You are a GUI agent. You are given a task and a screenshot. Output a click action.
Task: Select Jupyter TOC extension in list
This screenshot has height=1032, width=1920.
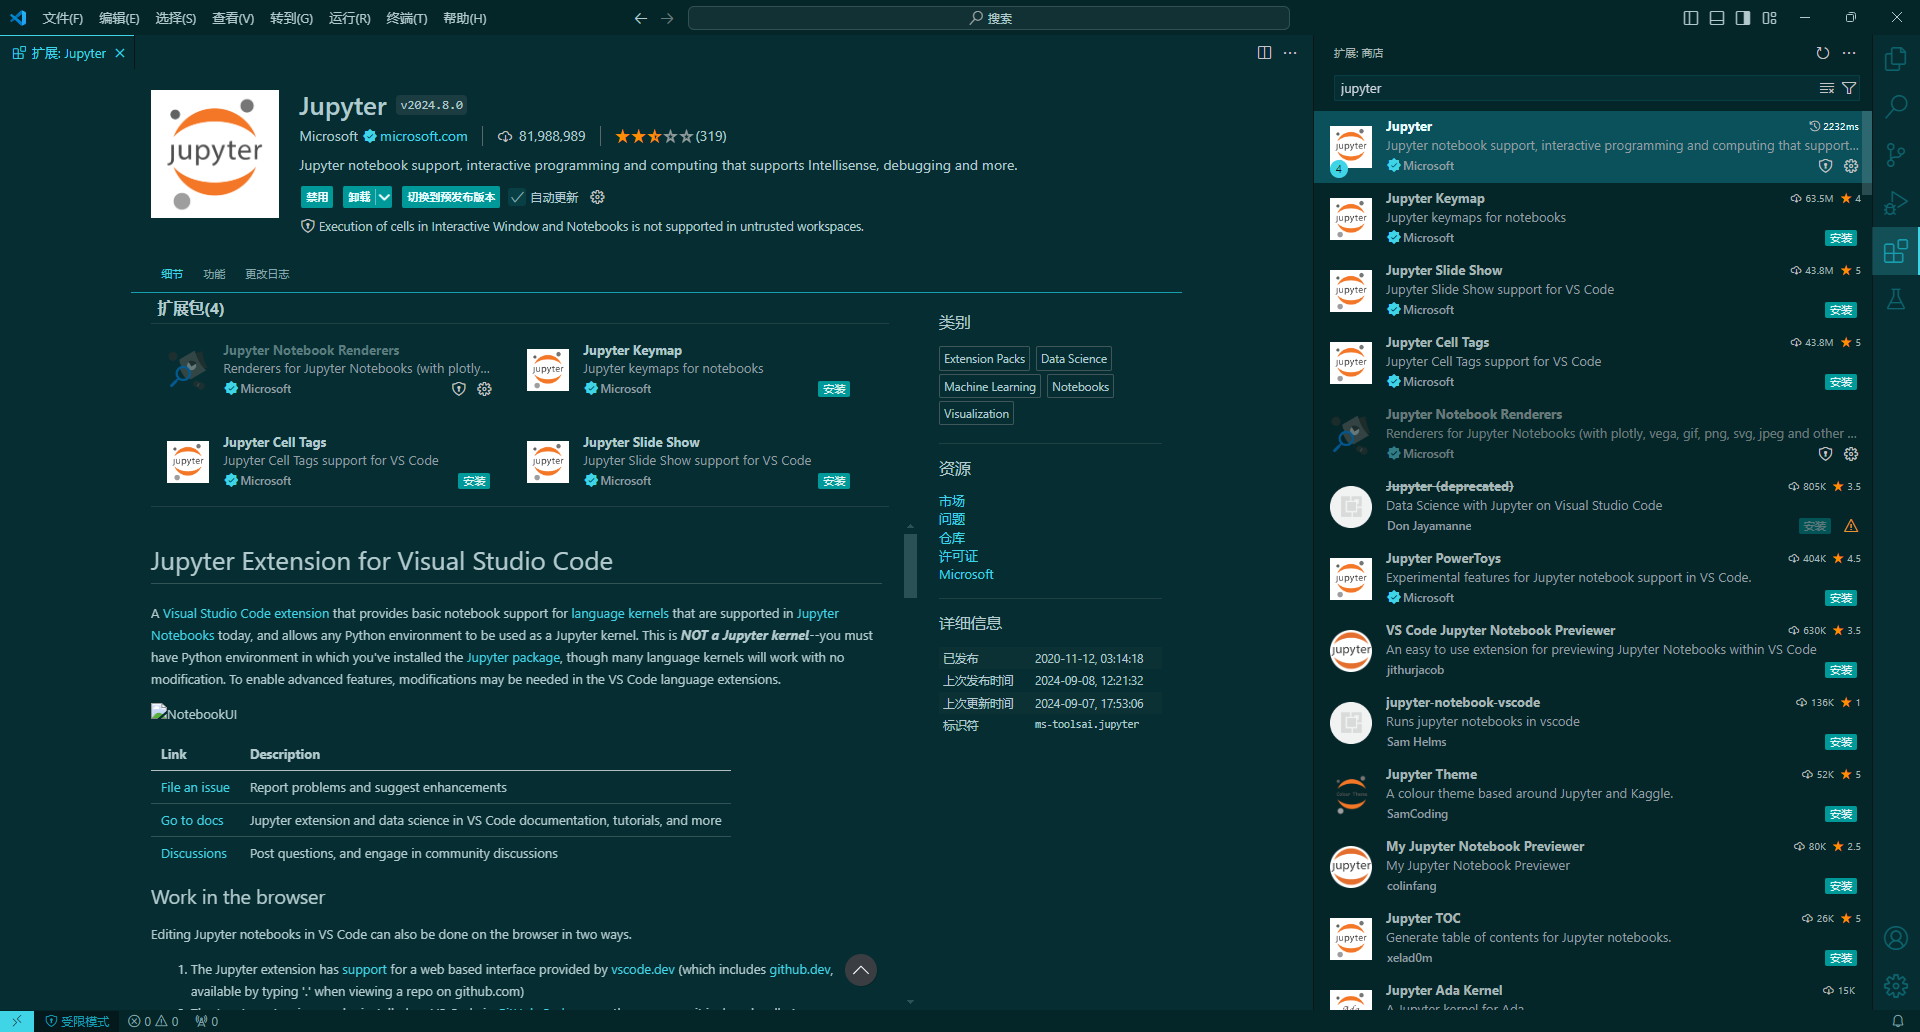[x=1592, y=938]
